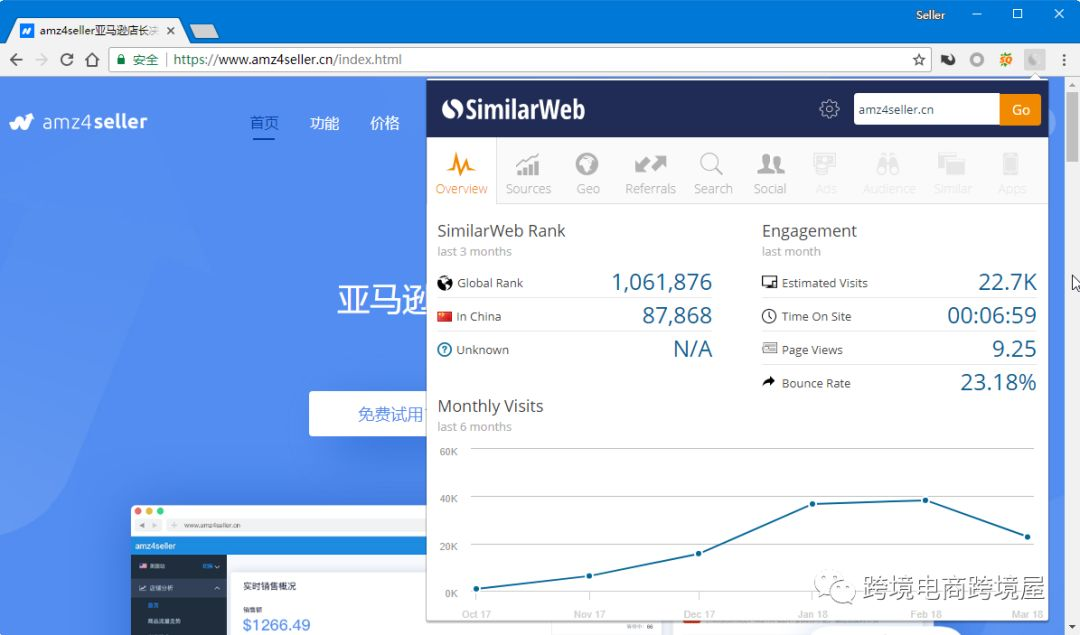Open SimilarWeb settings gear
The width and height of the screenshot is (1080, 635).
click(x=829, y=109)
